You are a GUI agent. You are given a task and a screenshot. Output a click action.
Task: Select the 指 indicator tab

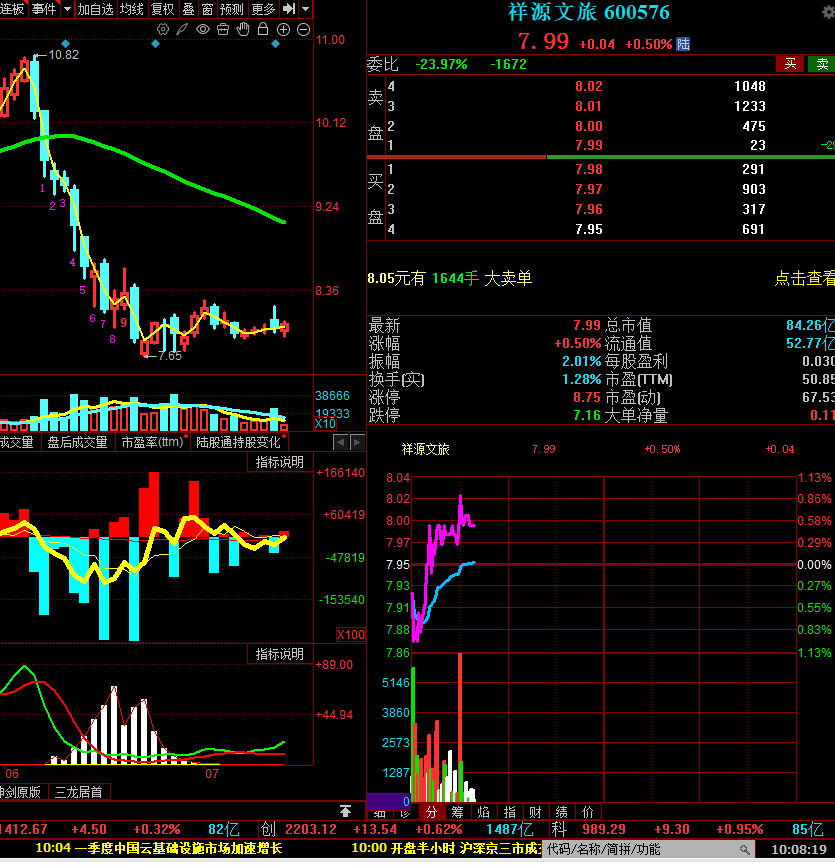pyautogui.click(x=510, y=811)
